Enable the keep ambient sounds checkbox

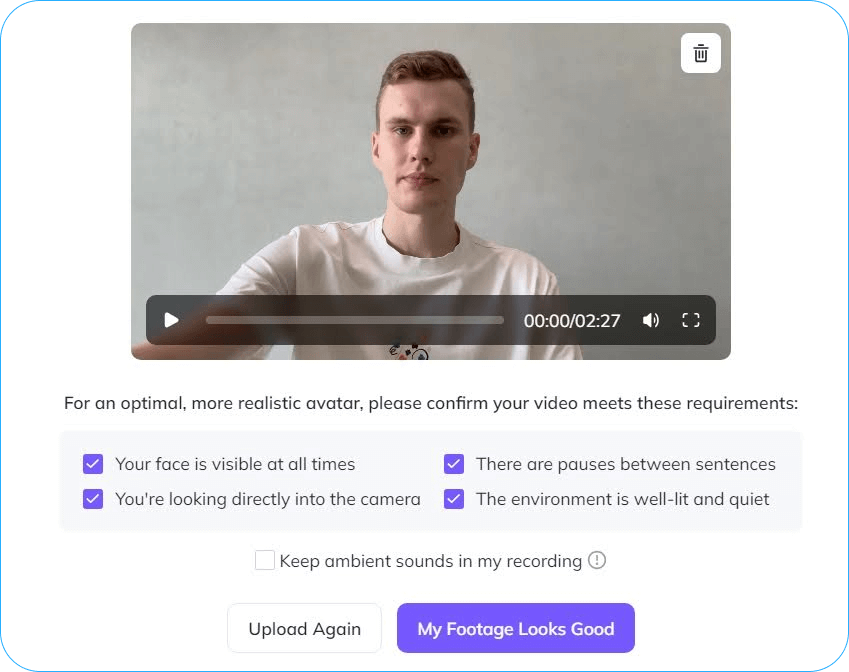[265, 560]
